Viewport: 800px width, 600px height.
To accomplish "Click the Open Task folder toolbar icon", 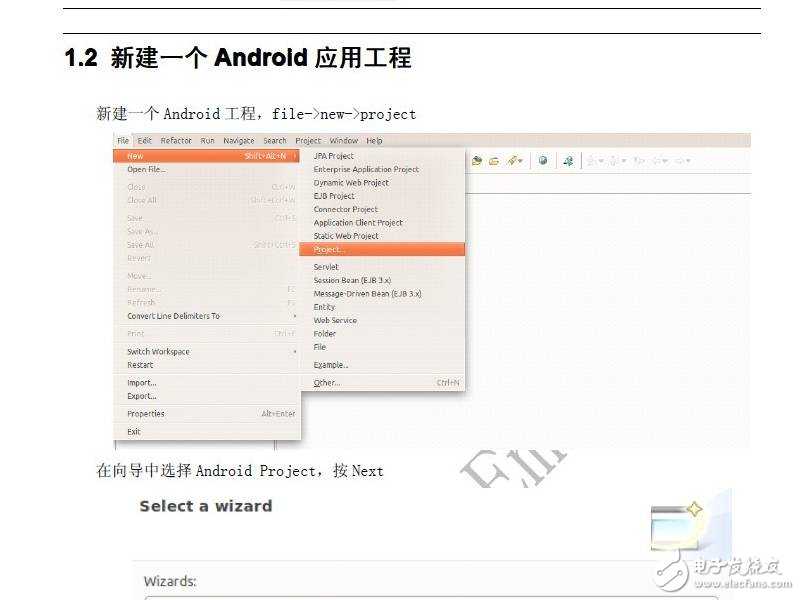I will point(493,161).
